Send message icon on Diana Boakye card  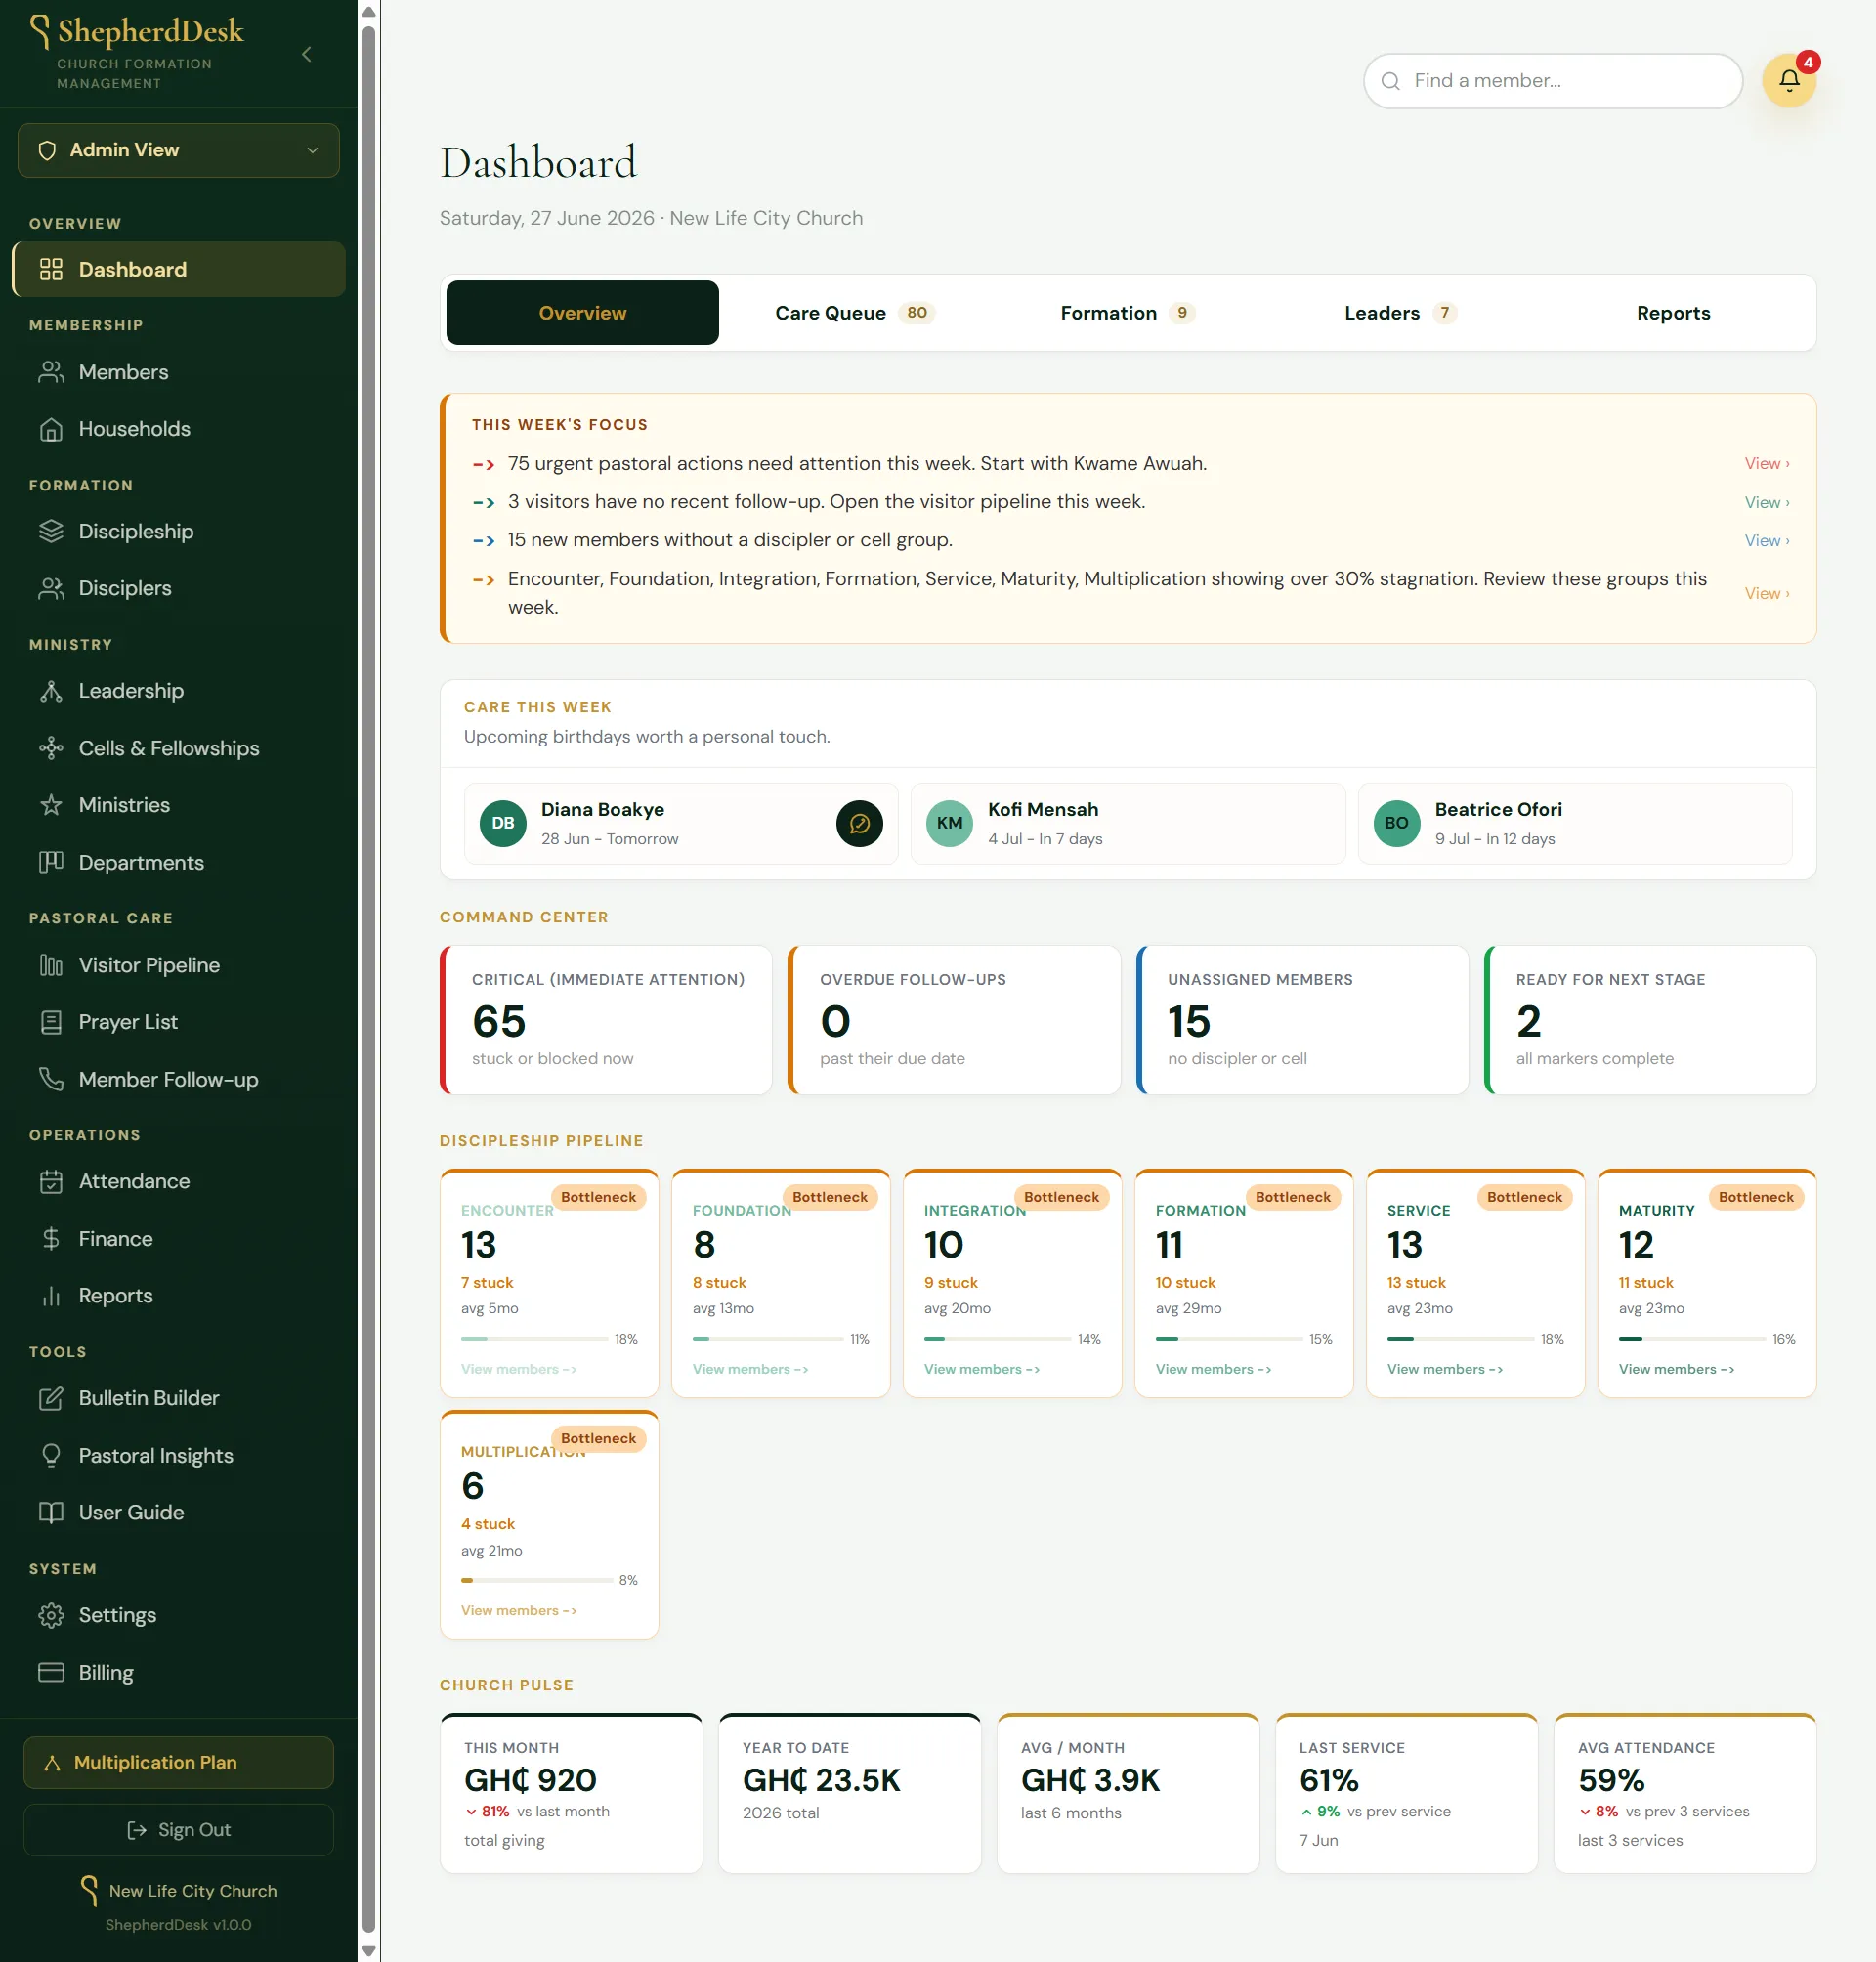pos(859,824)
